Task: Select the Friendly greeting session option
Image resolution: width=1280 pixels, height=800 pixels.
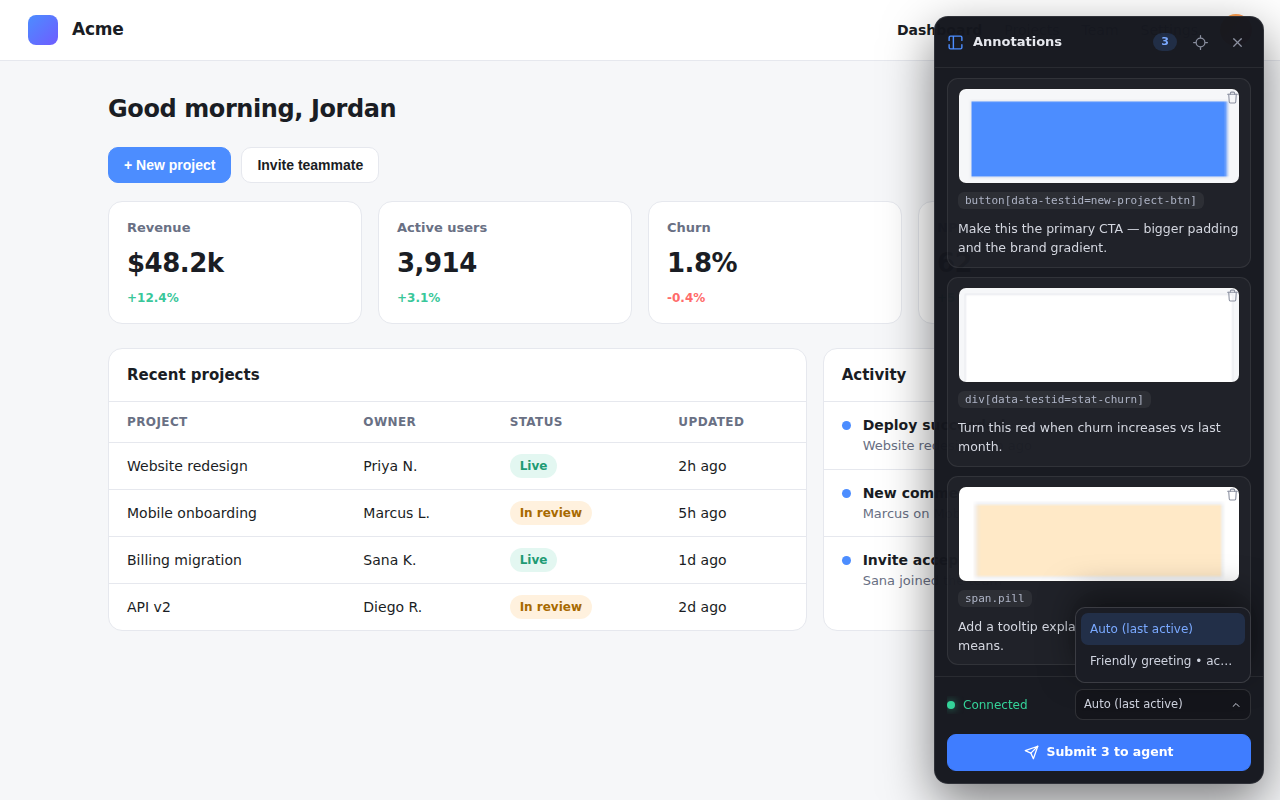Action: (x=1163, y=661)
